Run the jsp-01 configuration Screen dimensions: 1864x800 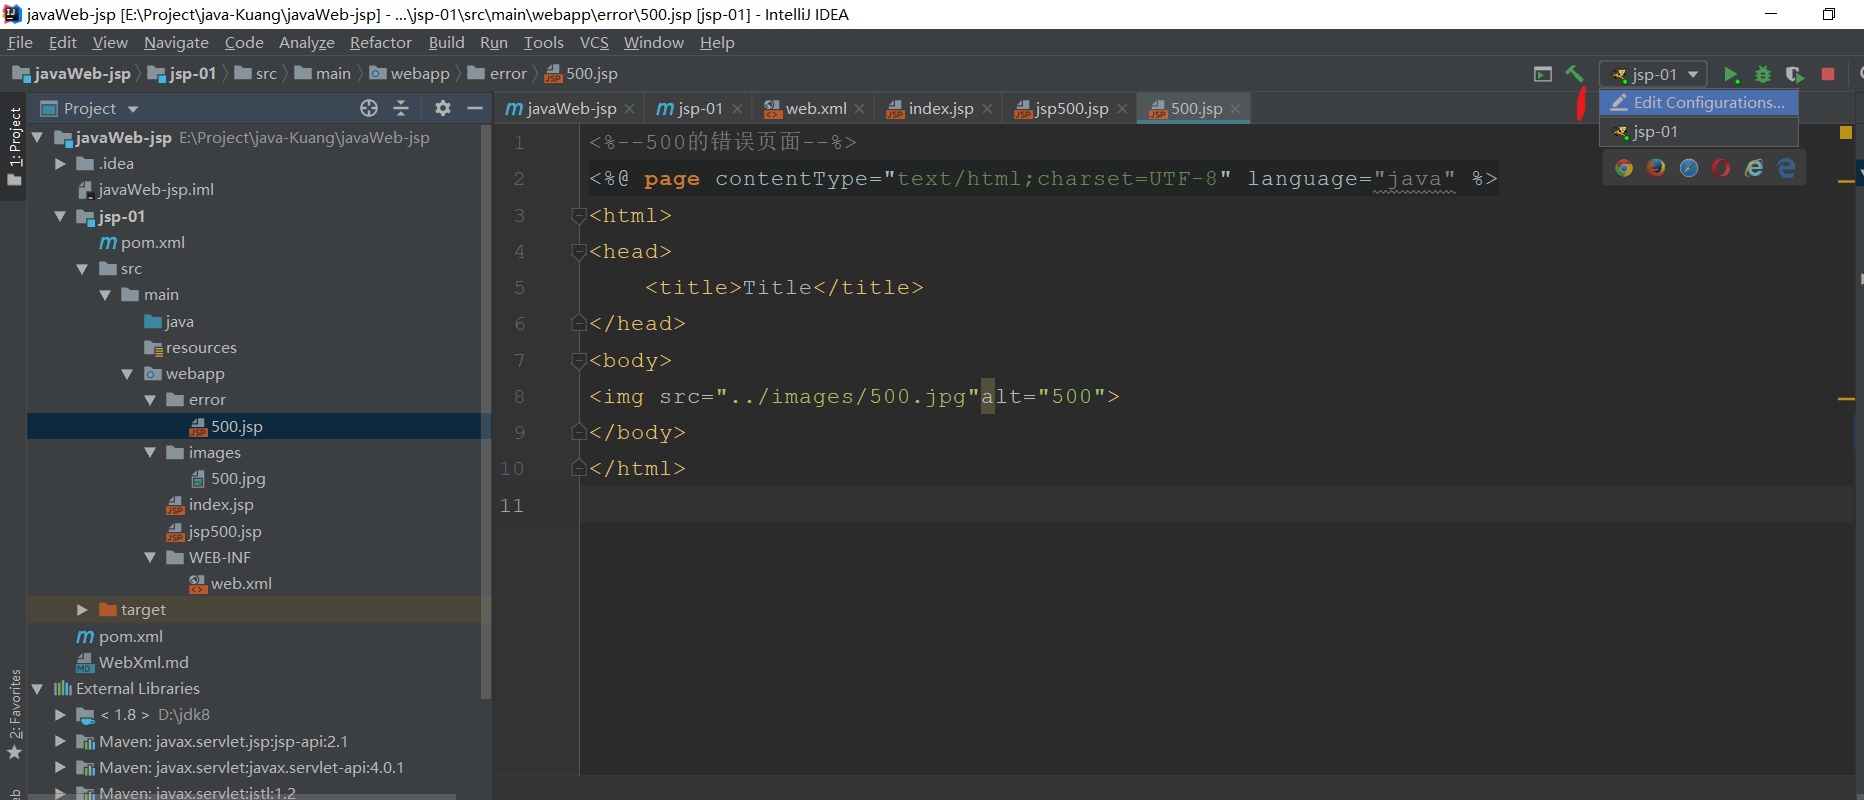coord(1731,75)
